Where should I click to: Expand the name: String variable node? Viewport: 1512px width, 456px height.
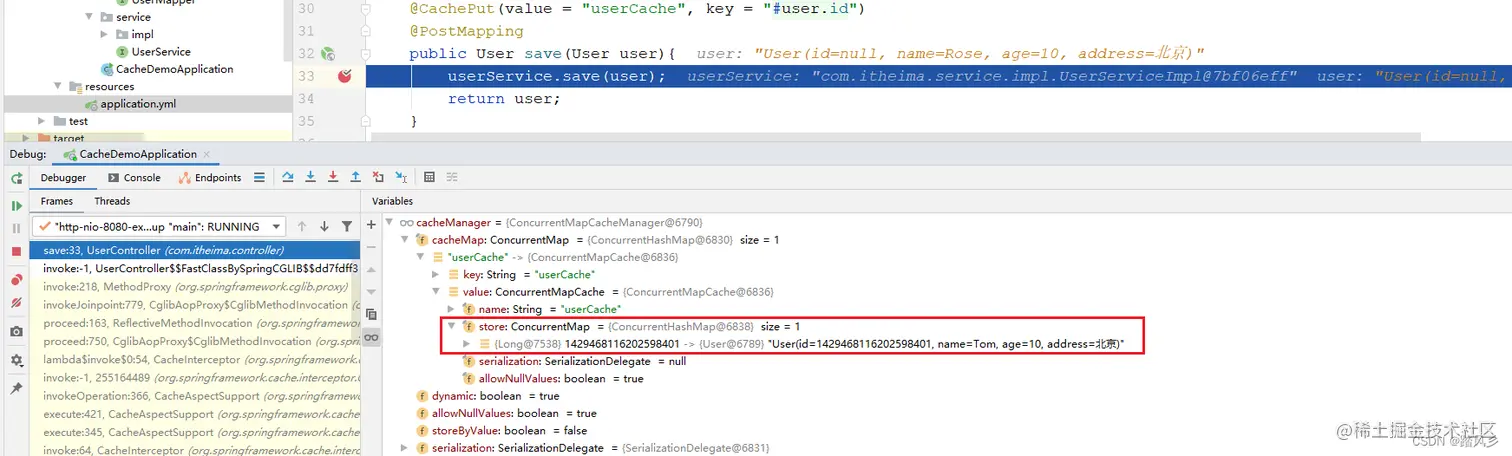click(x=451, y=309)
